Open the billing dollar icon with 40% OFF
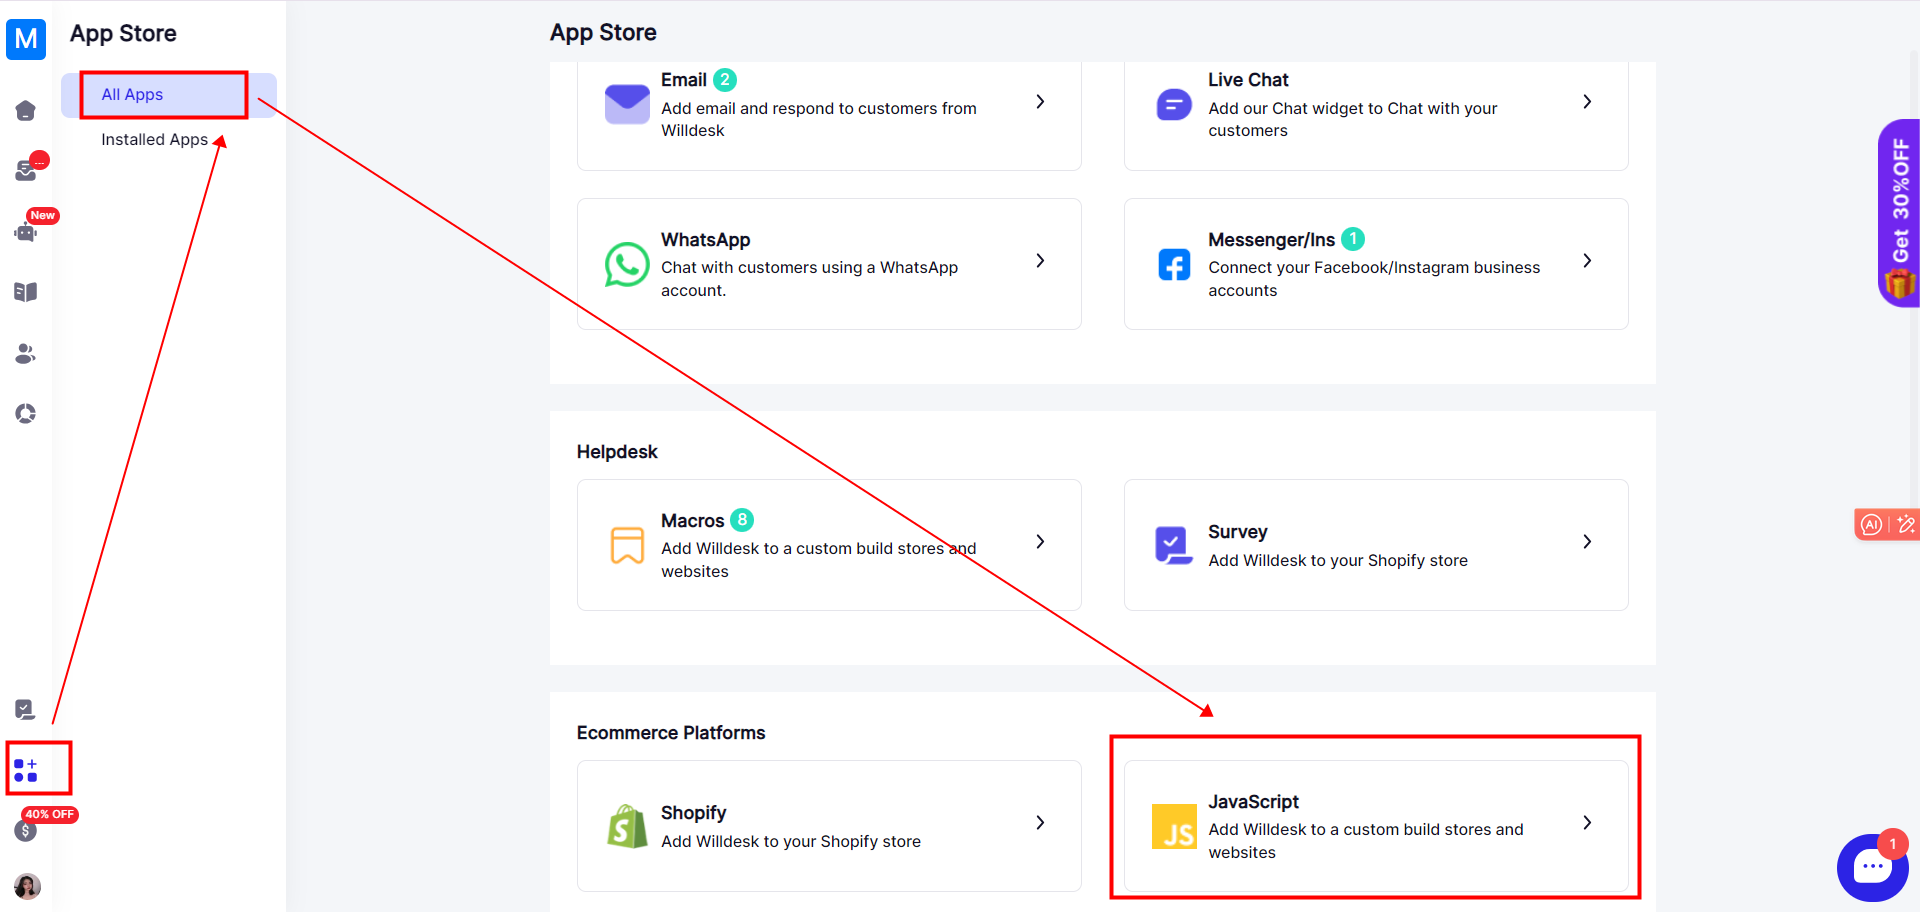The image size is (1920, 912). (26, 830)
